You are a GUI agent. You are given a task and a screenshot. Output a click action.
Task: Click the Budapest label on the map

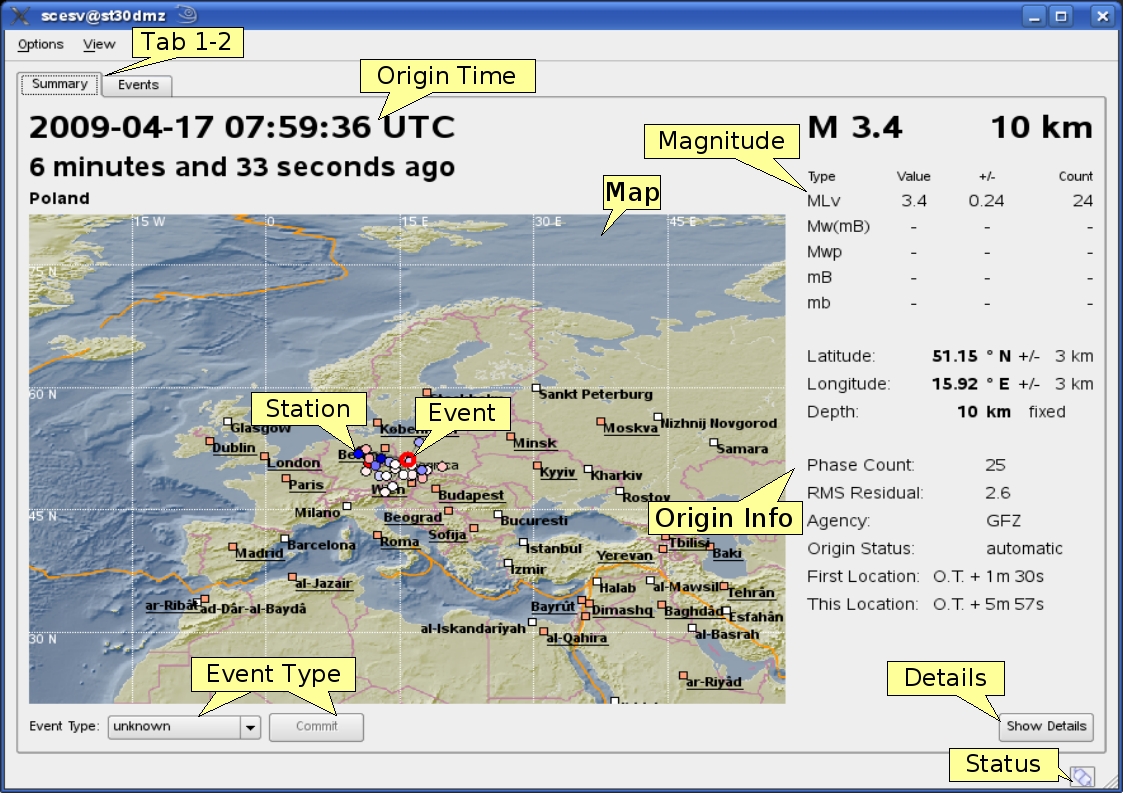pos(471,495)
